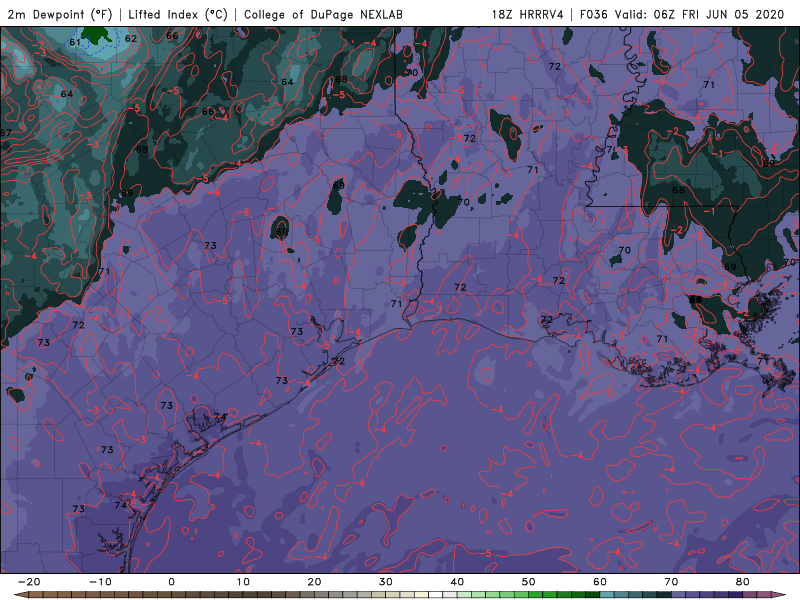This screenshot has height=600, width=800.
Task: Click the 40 label on the color scale
Action: tap(457, 582)
